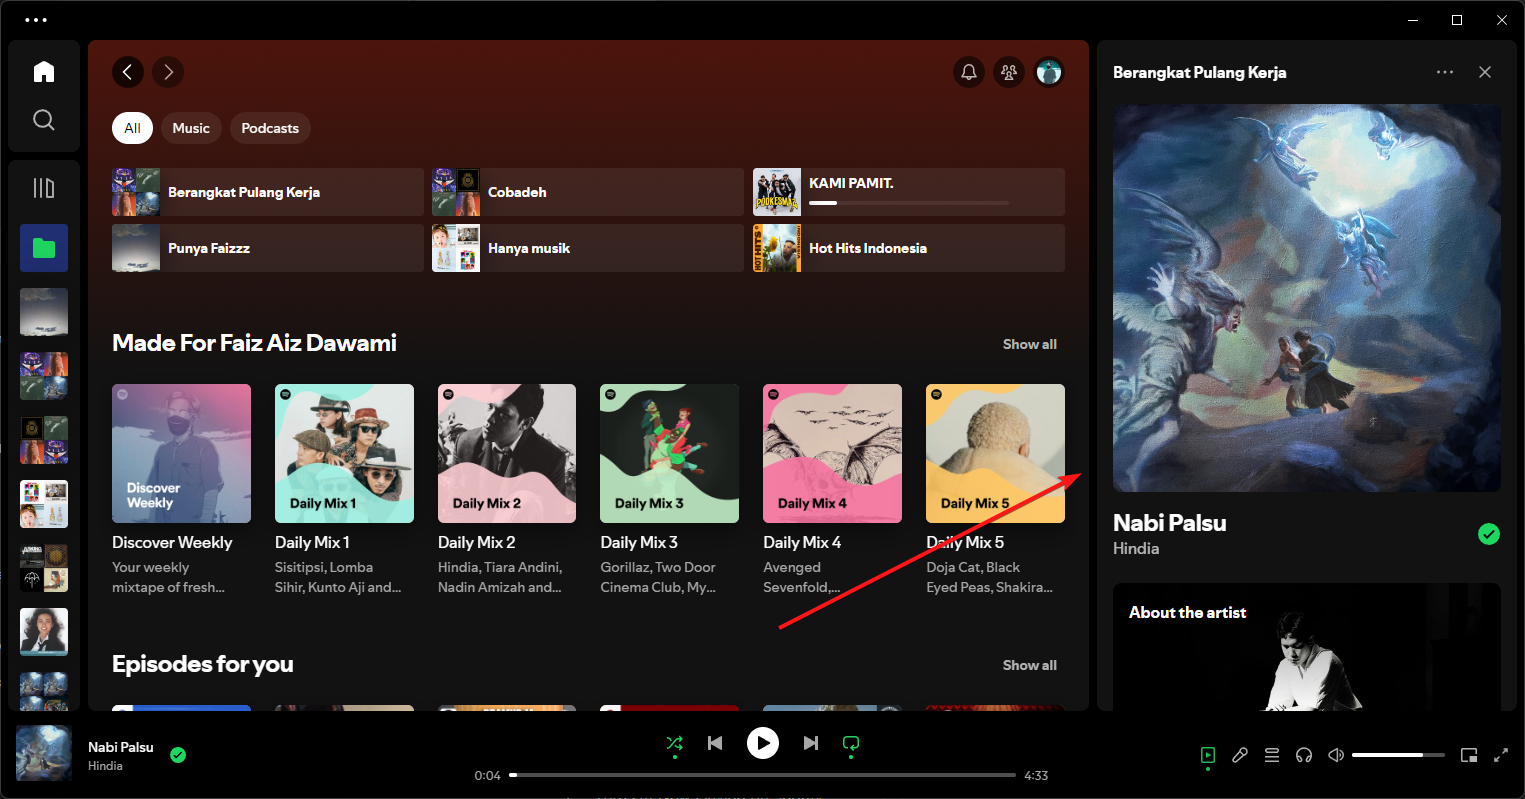
Task: Open Daily Mix 5 cover
Action: [995, 453]
